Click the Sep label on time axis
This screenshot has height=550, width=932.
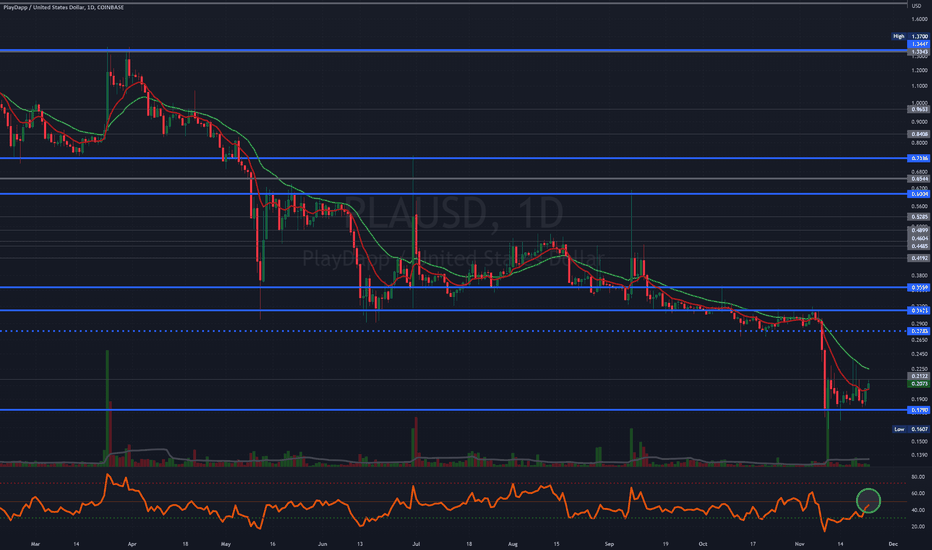pos(609,543)
